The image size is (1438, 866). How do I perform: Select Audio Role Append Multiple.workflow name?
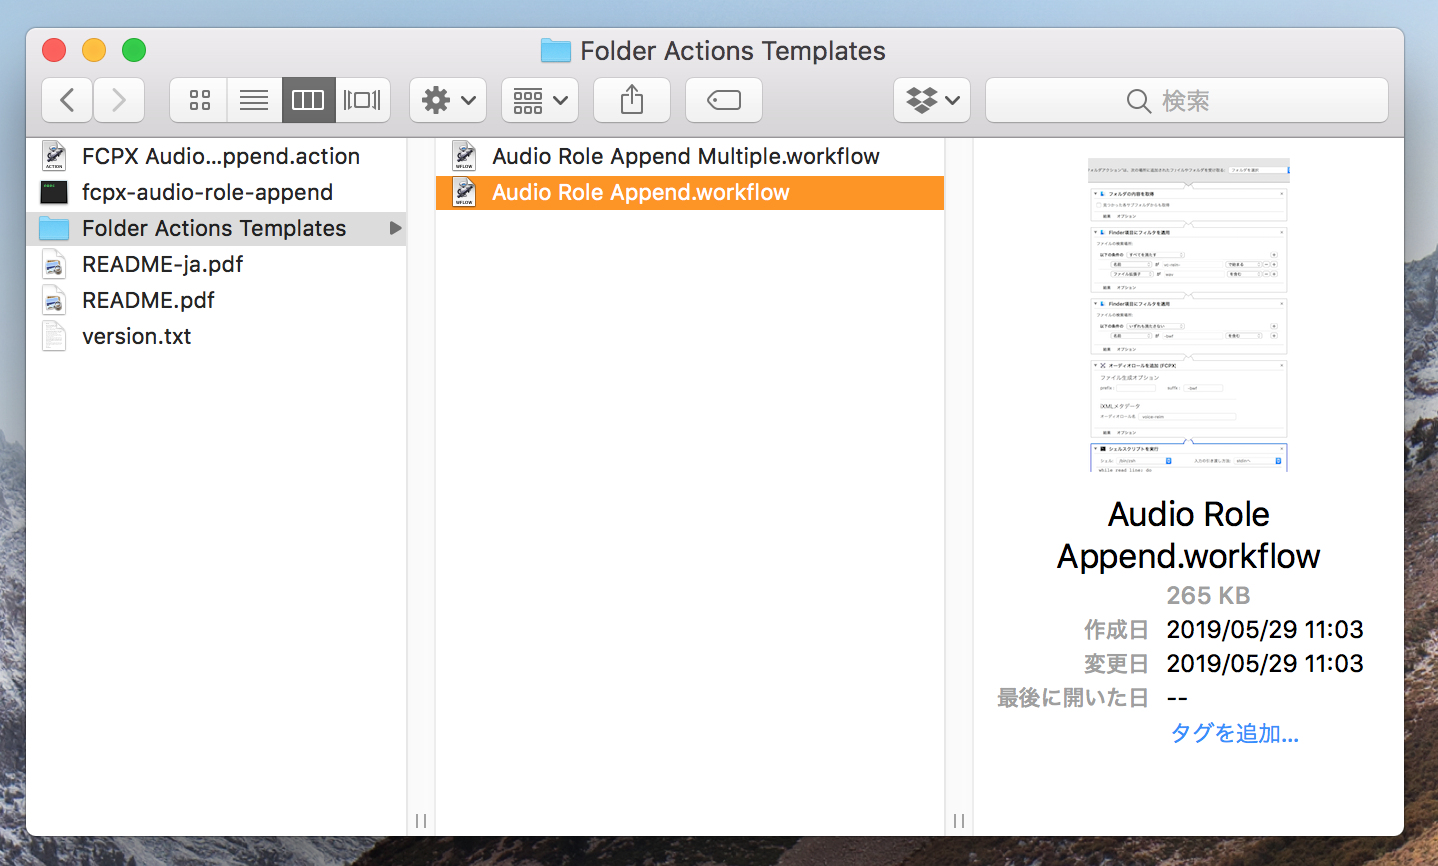point(686,156)
